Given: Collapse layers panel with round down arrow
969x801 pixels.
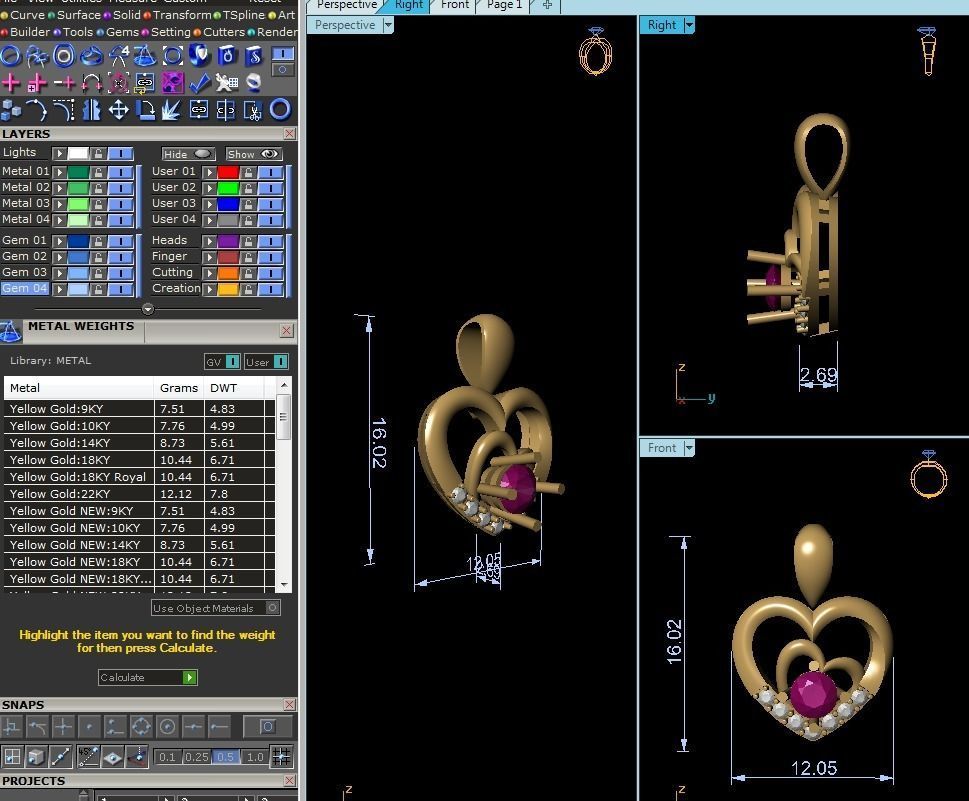Looking at the screenshot, I should [148, 309].
